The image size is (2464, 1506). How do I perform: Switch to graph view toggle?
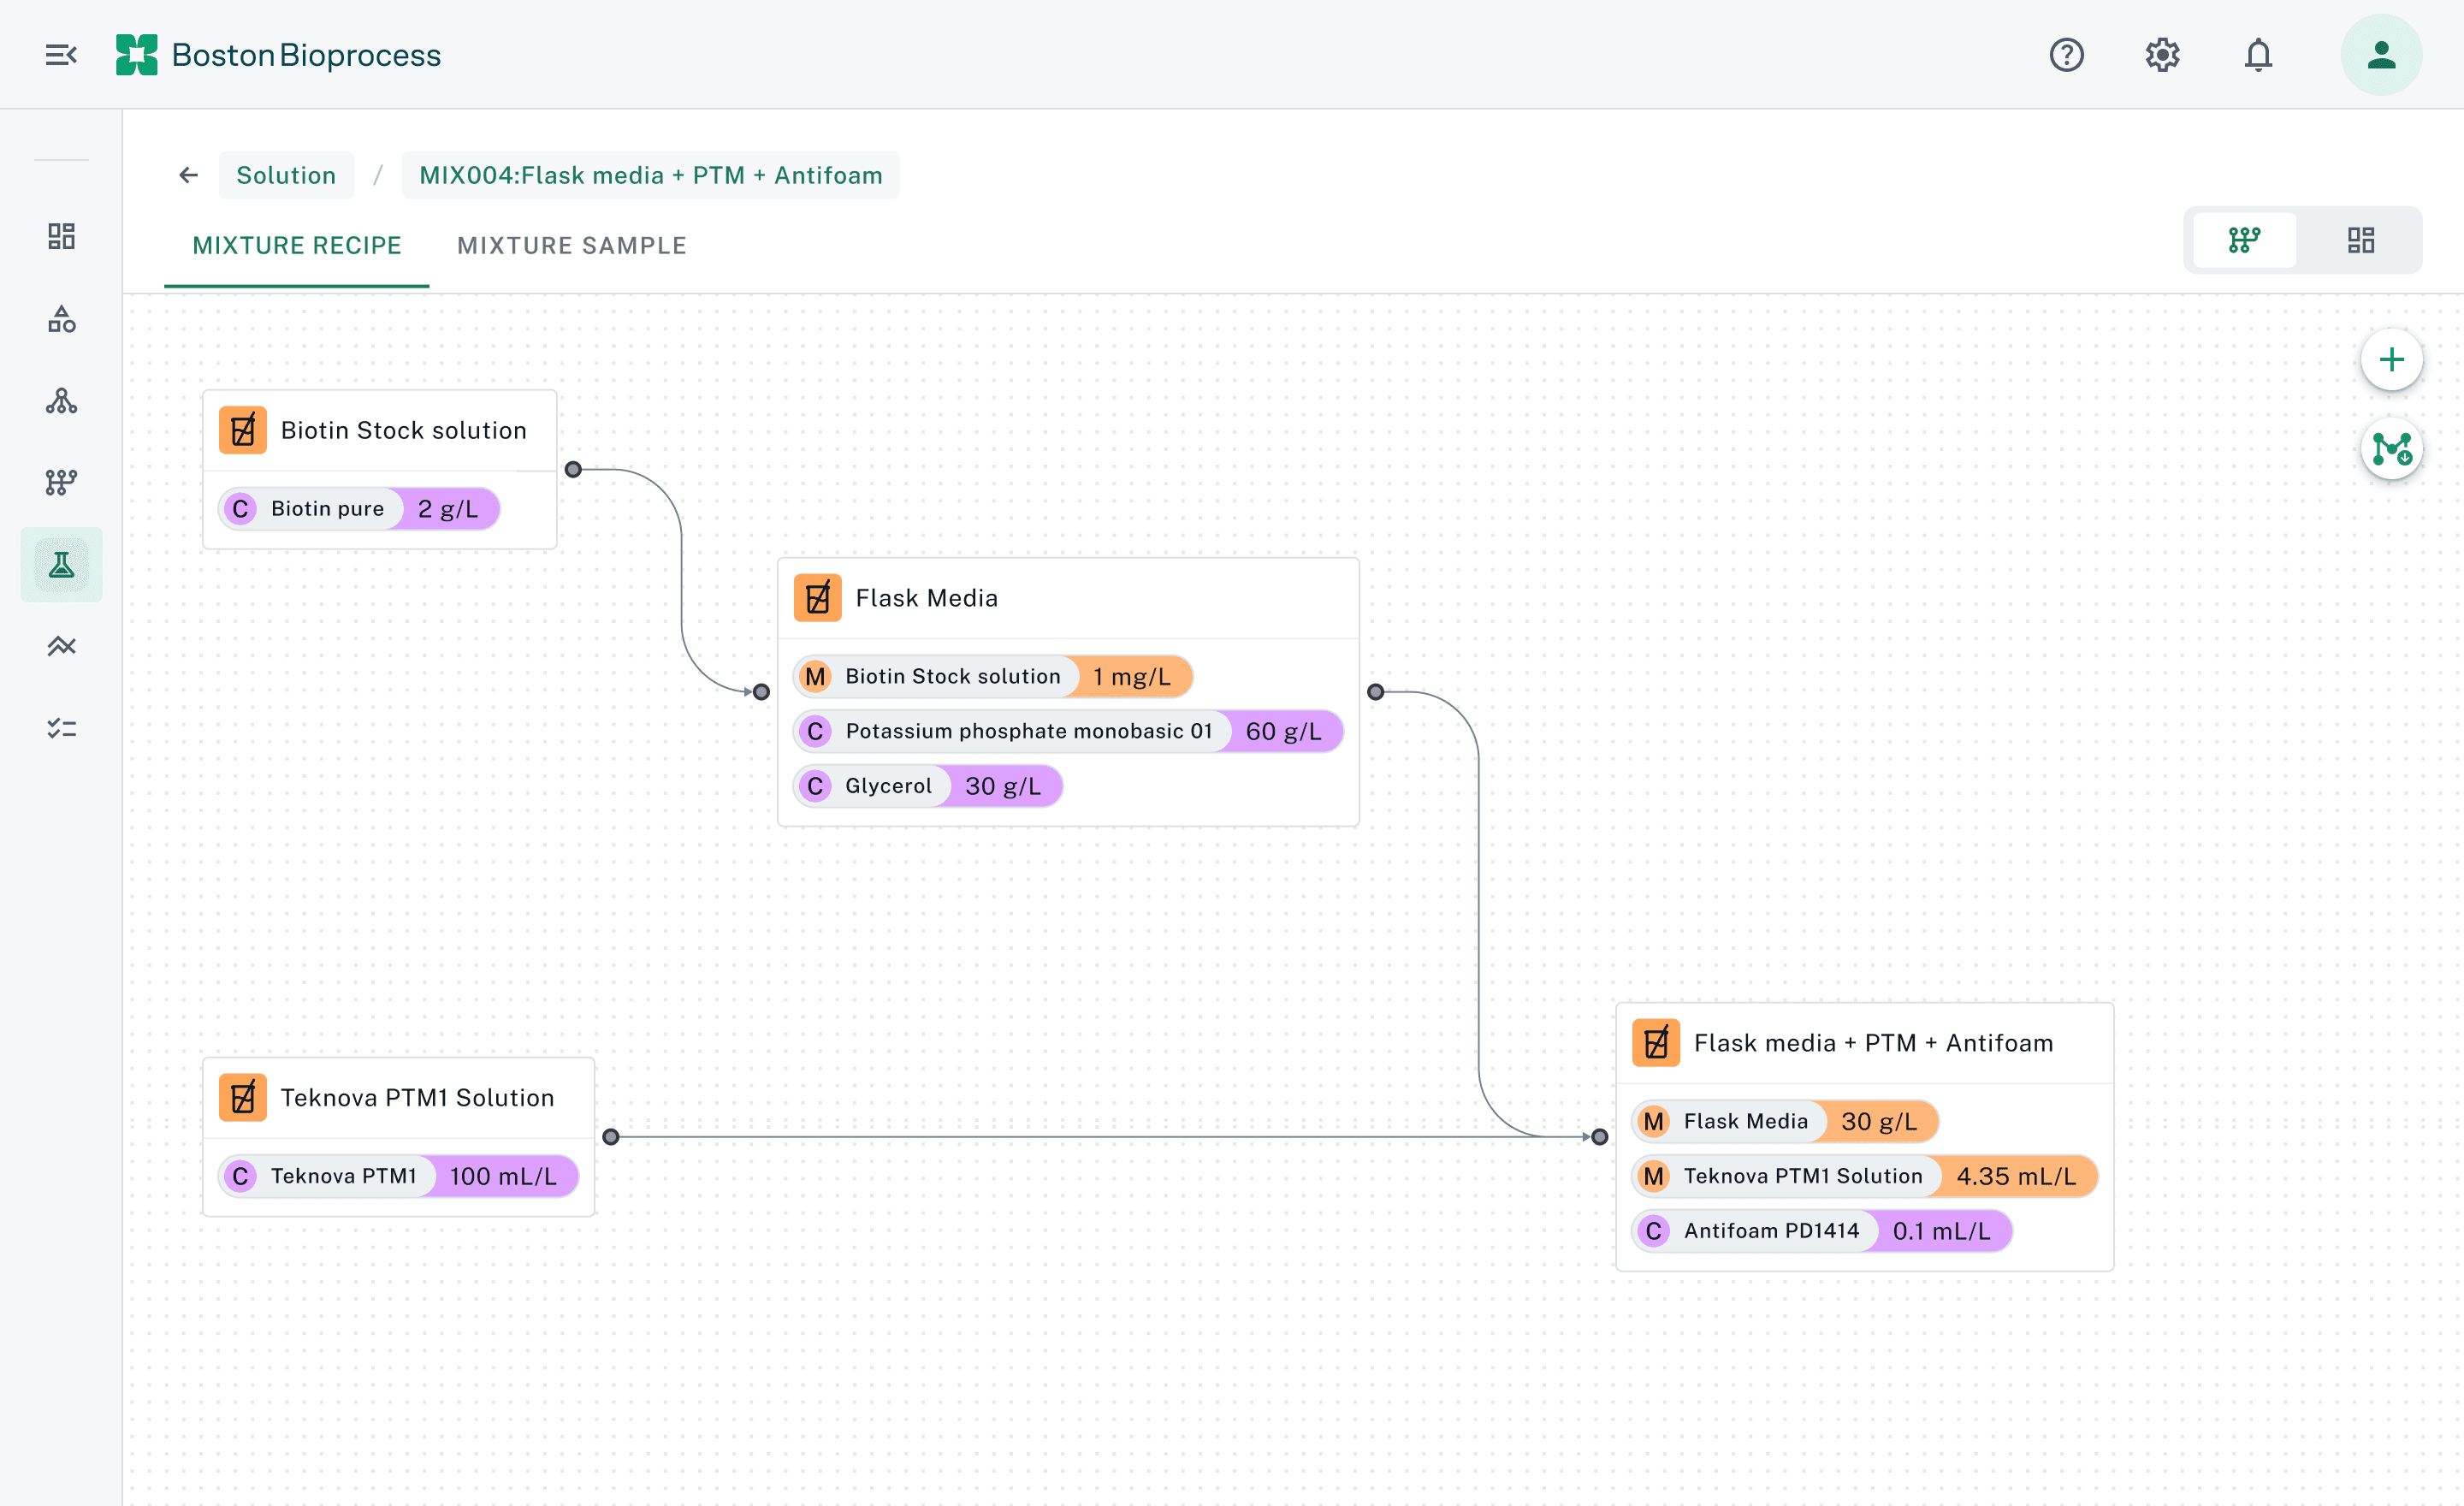coord(2244,240)
